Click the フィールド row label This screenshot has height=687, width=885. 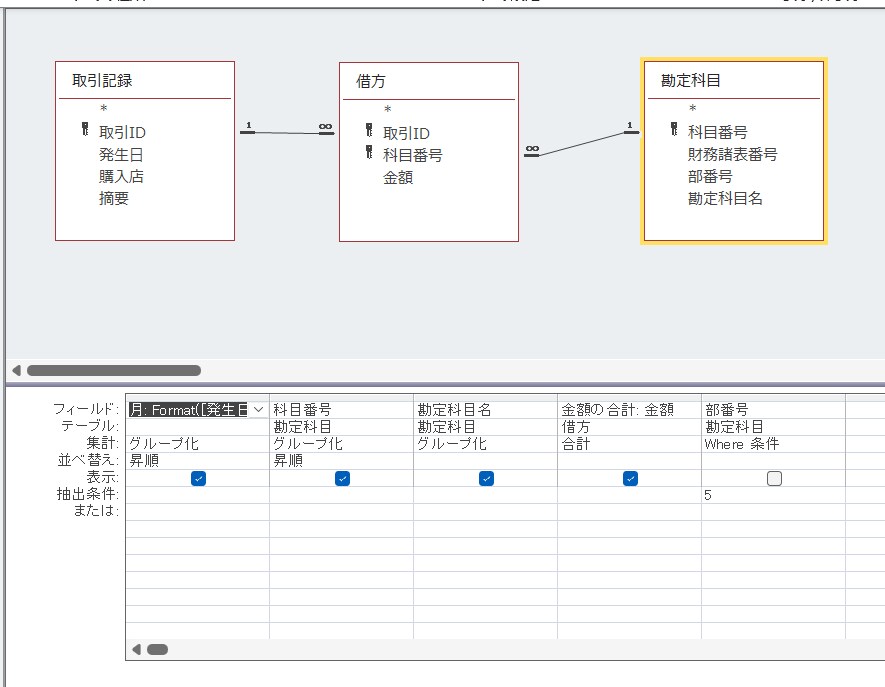pyautogui.click(x=86, y=409)
